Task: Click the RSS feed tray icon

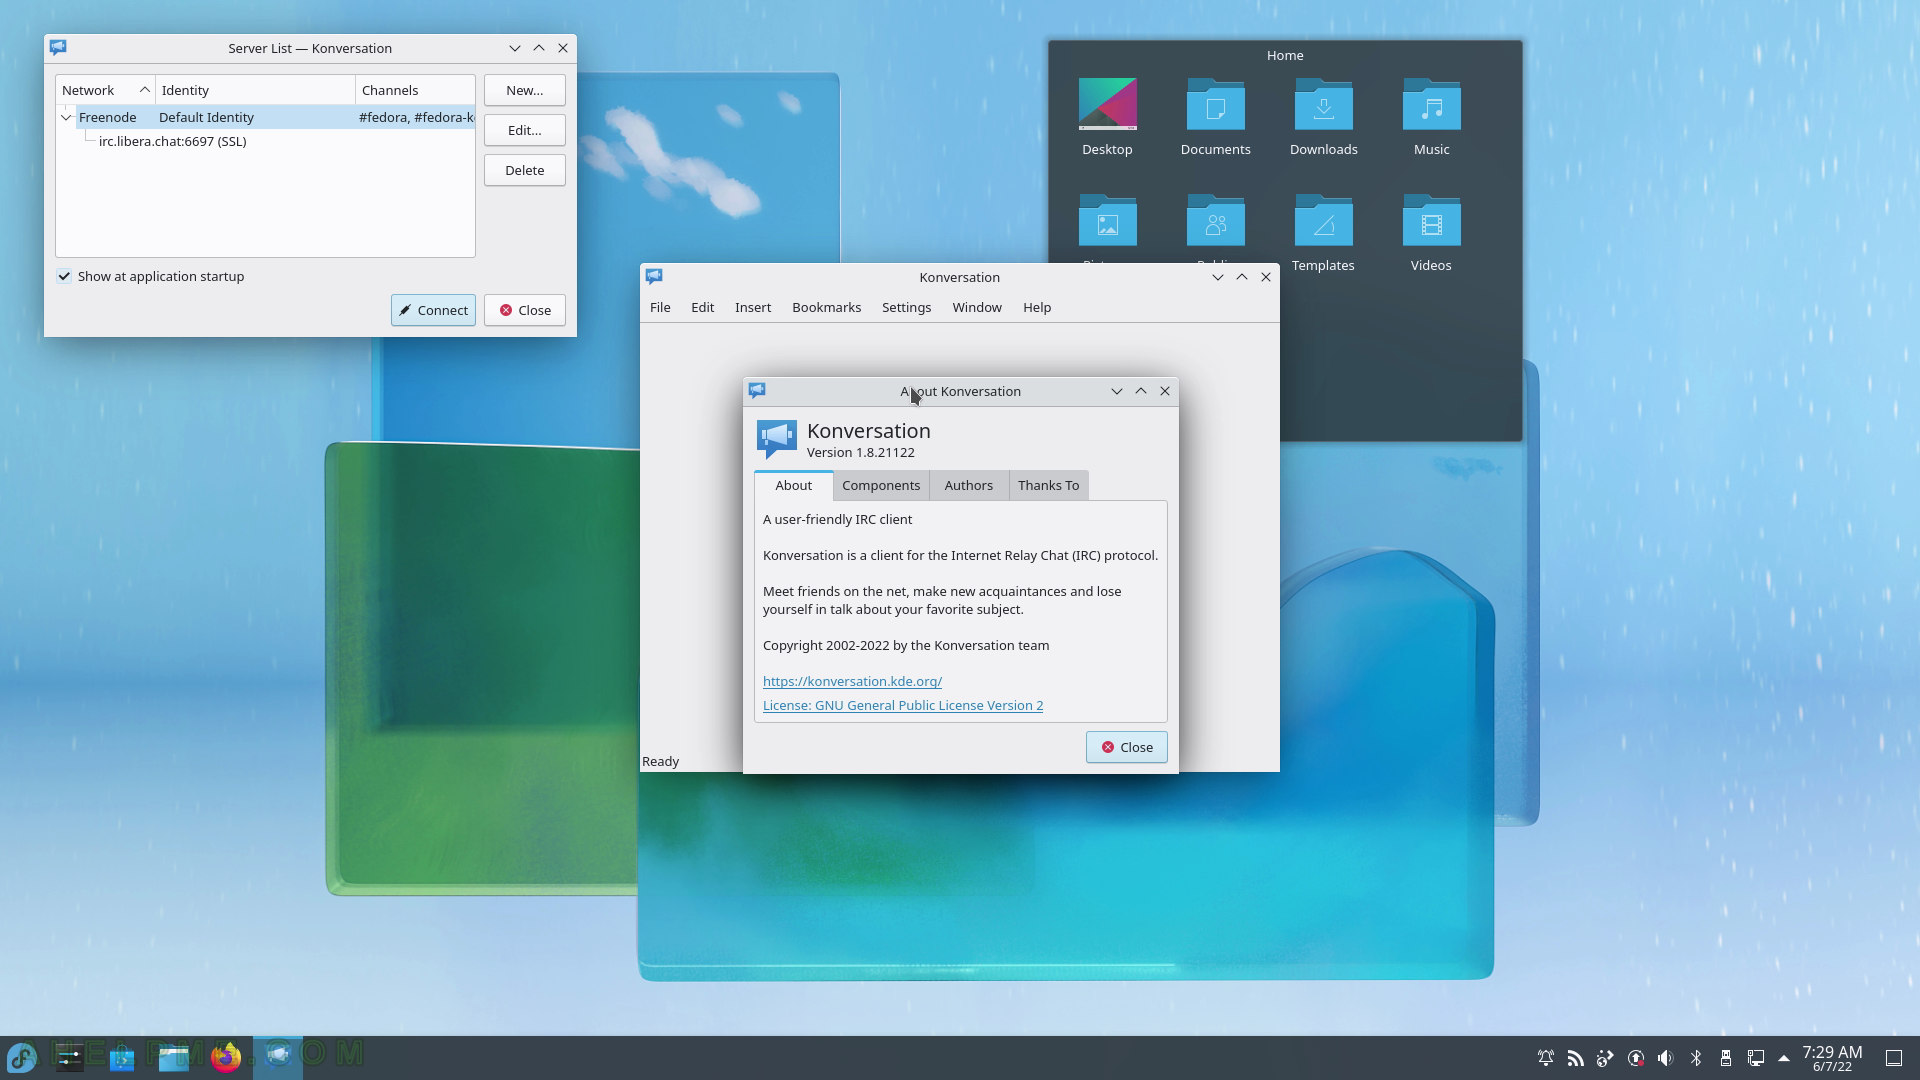Action: pyautogui.click(x=1576, y=1058)
